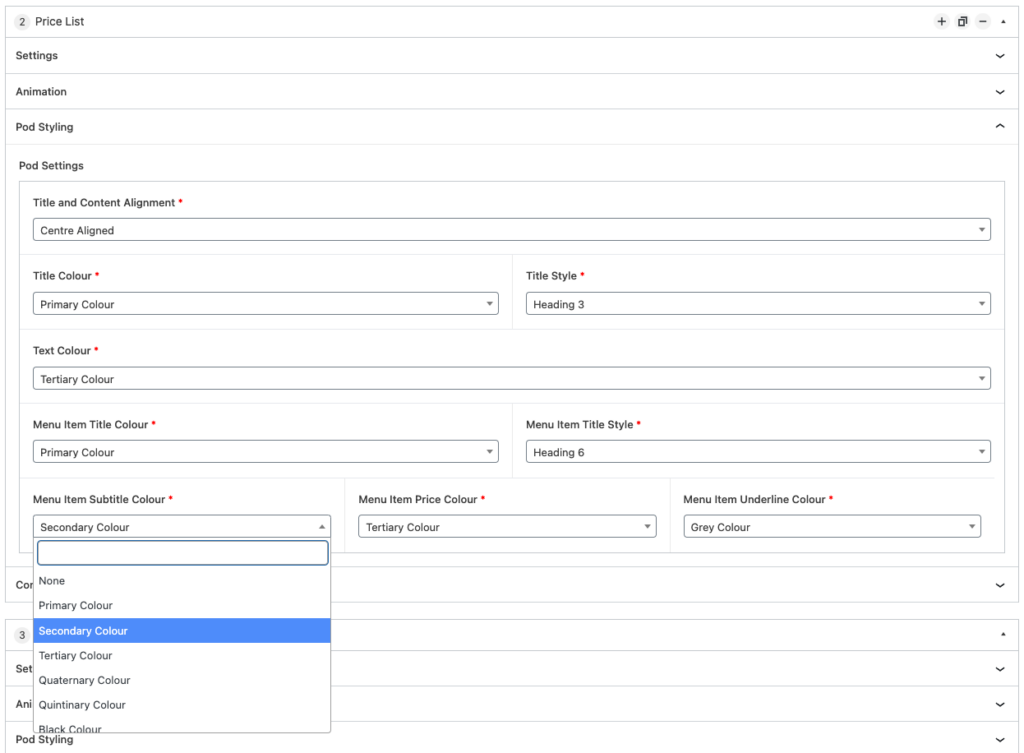Open Title and Content Alignment dropdown
The image size is (1024, 753).
tap(511, 230)
